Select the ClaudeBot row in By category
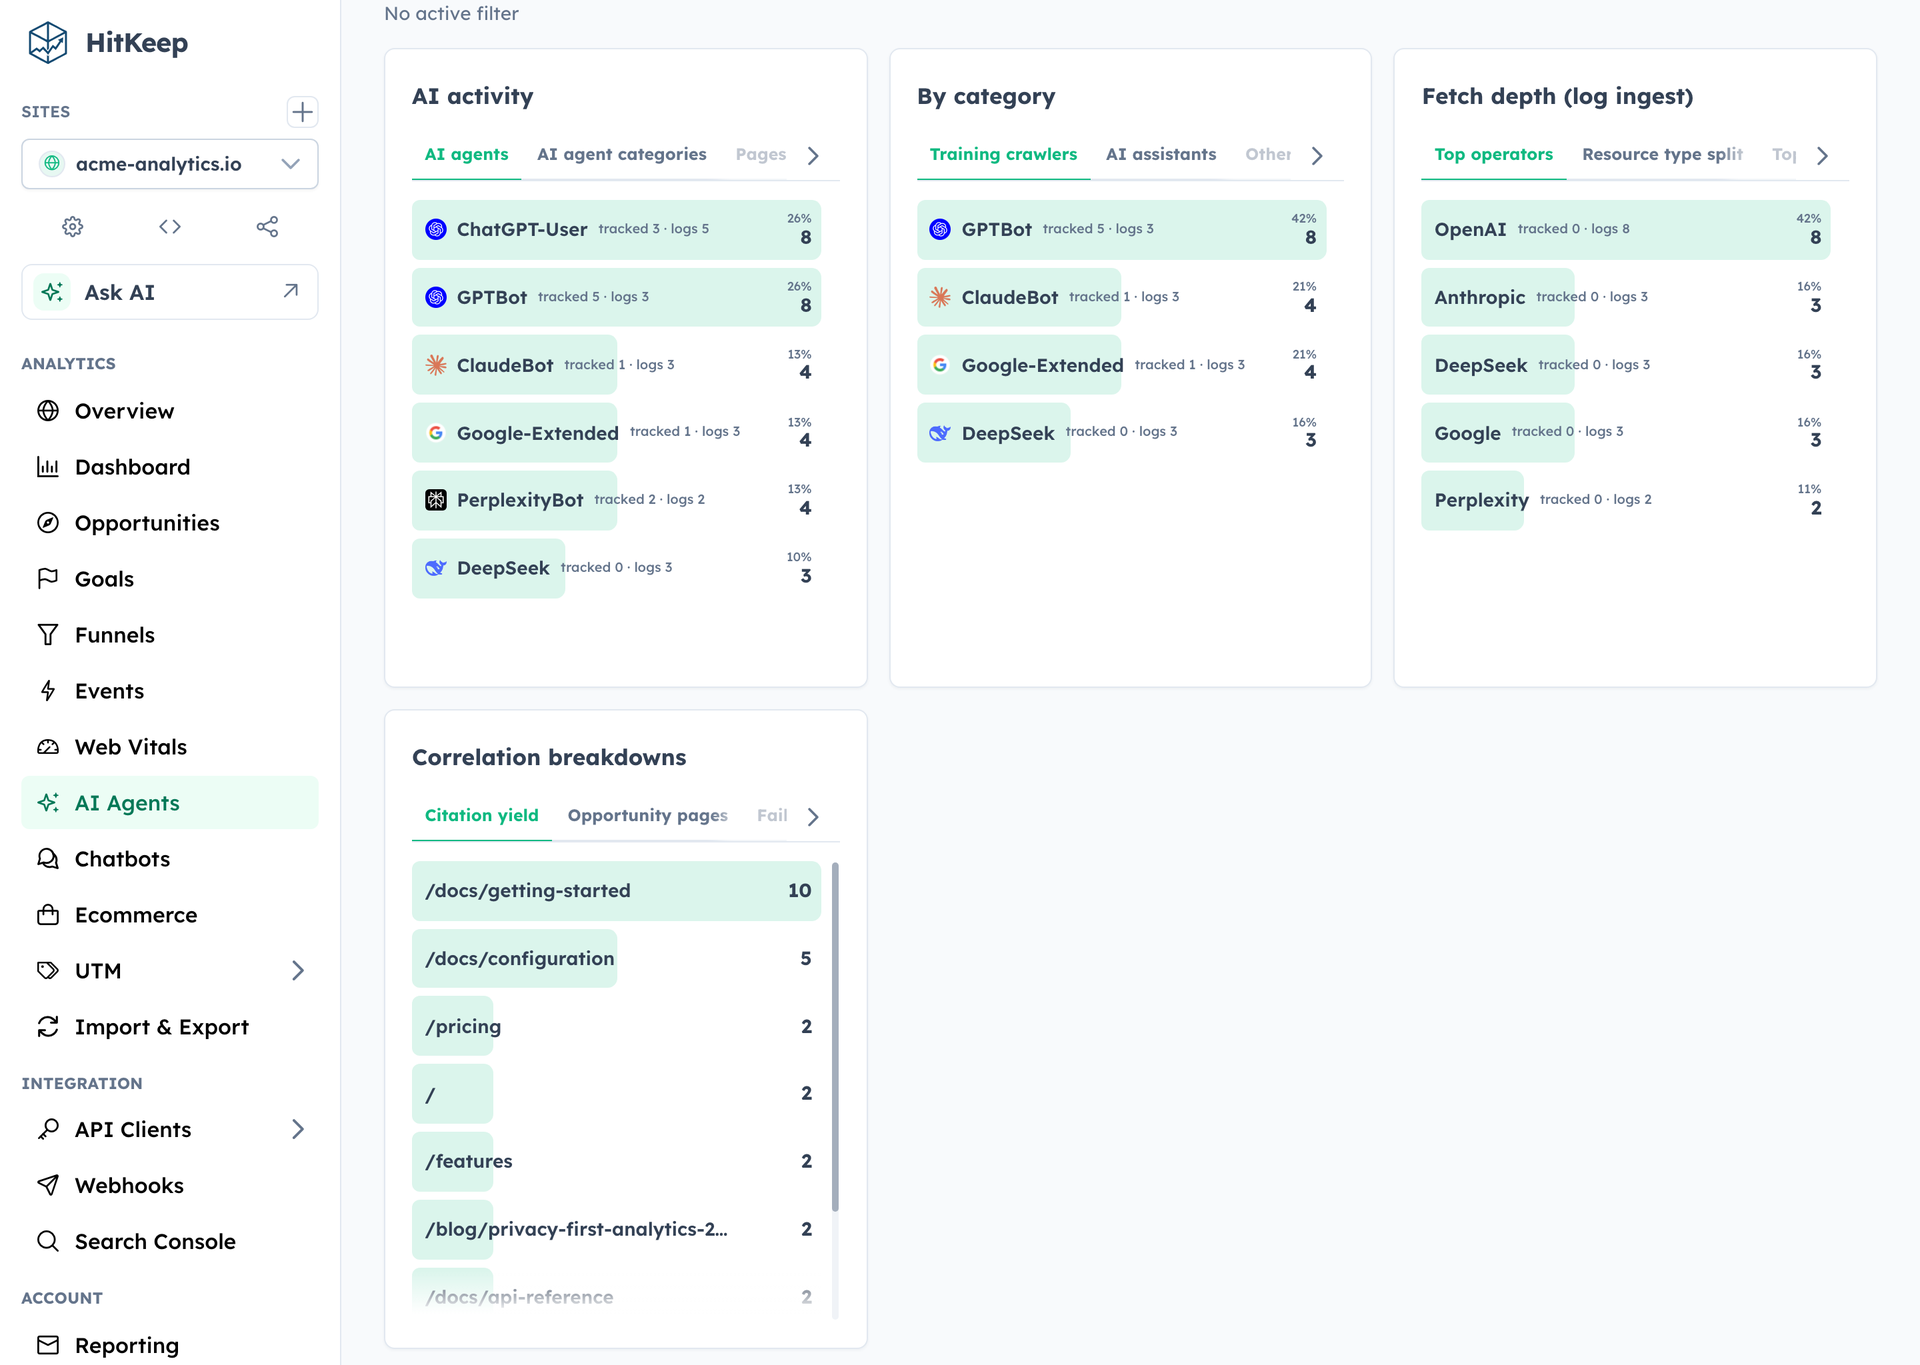1920x1365 pixels. 1121,297
